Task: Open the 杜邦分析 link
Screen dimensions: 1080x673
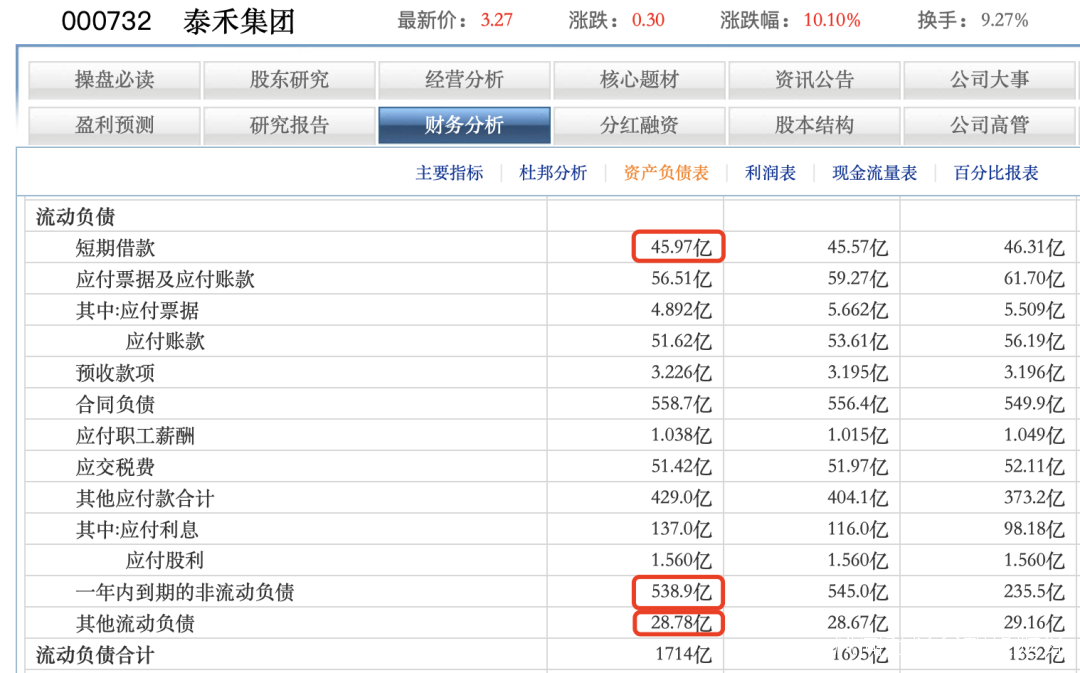Action: point(553,173)
